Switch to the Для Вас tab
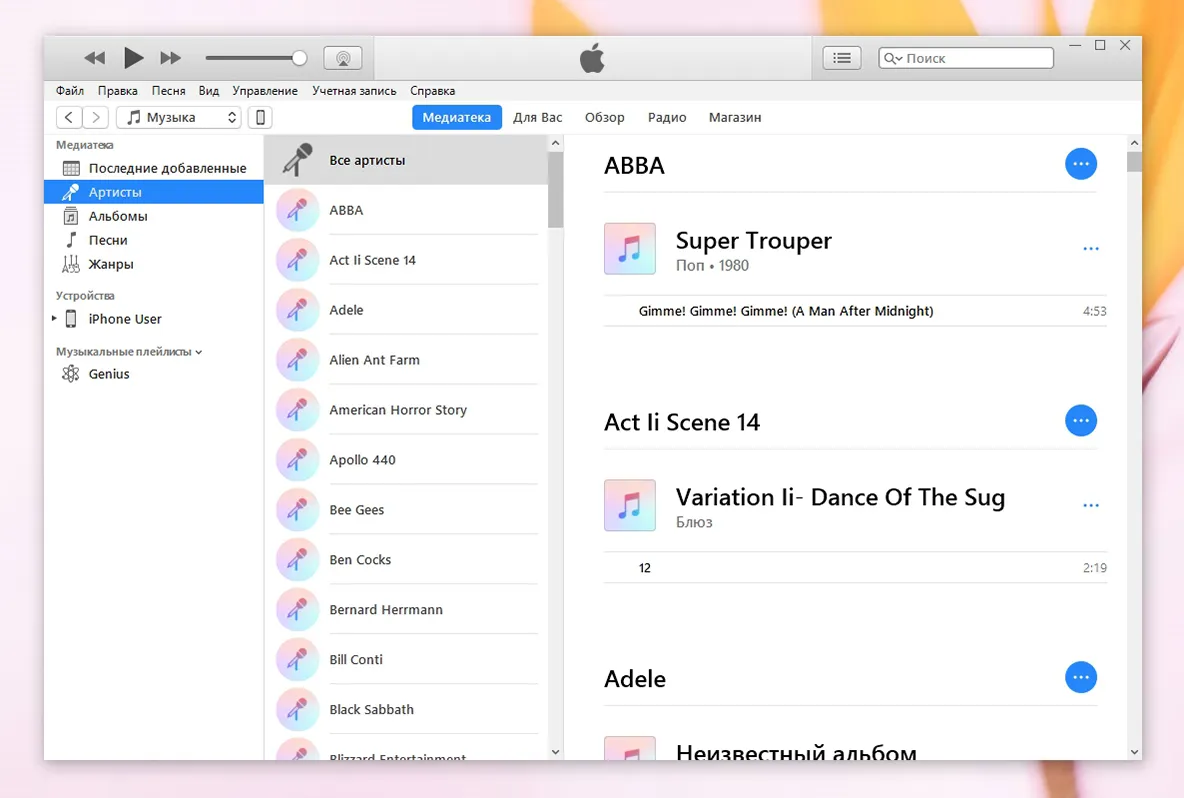This screenshot has height=798, width=1184. point(538,117)
